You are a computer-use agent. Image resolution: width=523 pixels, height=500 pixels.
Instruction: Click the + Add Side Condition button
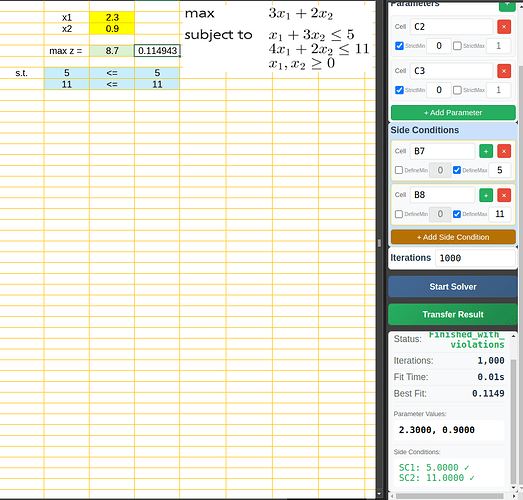coord(453,237)
